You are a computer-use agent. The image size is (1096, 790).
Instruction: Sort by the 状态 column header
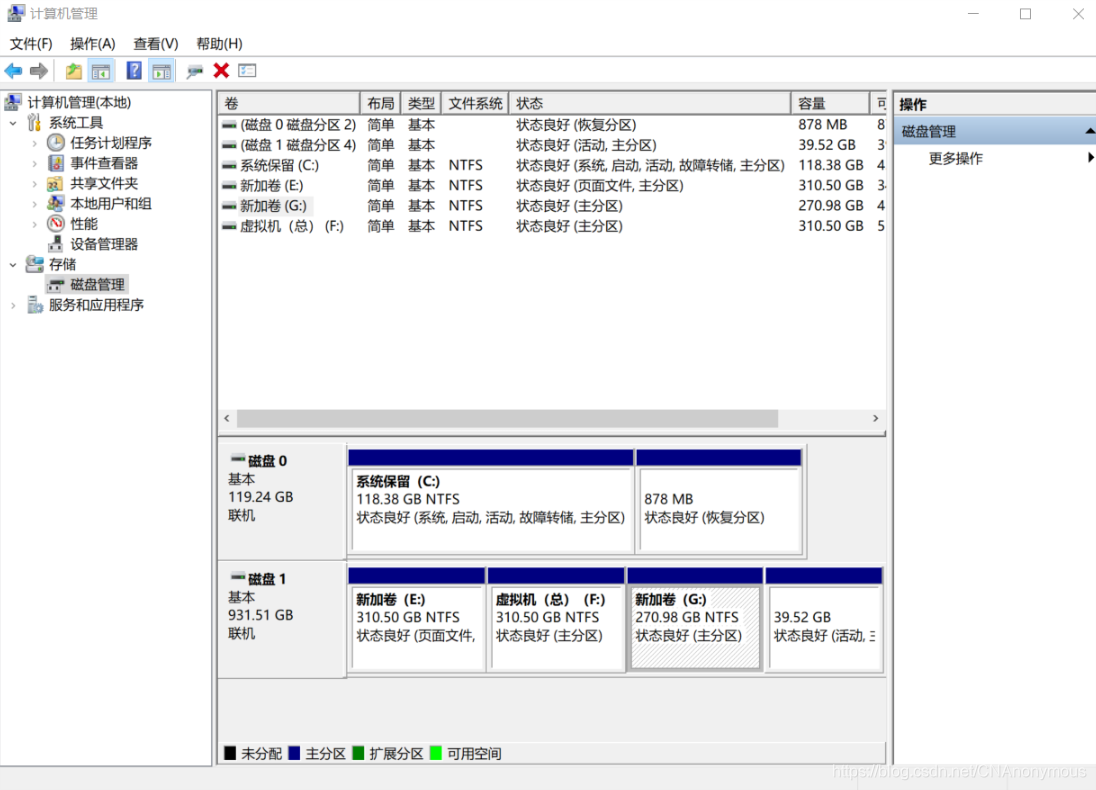point(650,103)
